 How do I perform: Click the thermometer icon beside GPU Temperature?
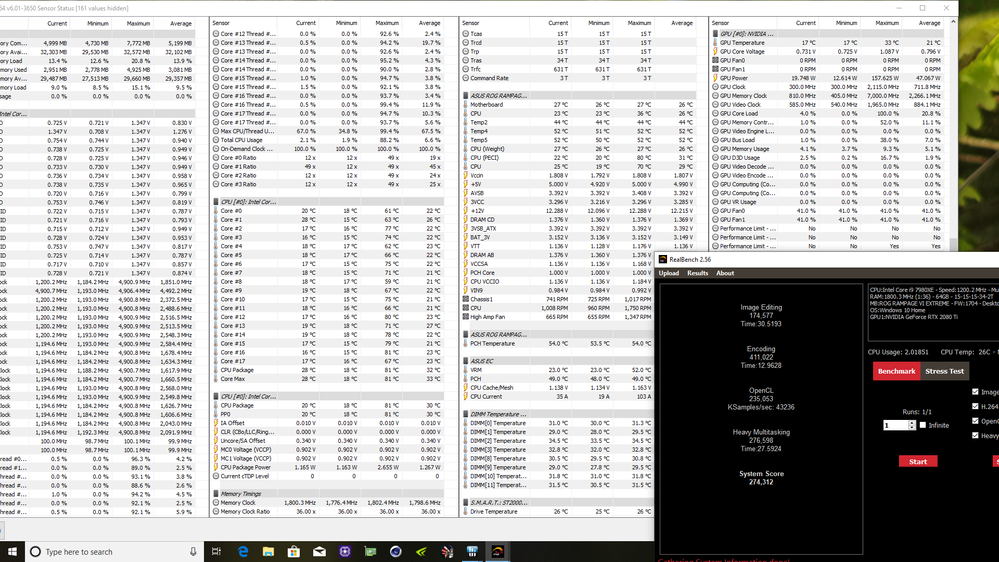click(x=715, y=43)
